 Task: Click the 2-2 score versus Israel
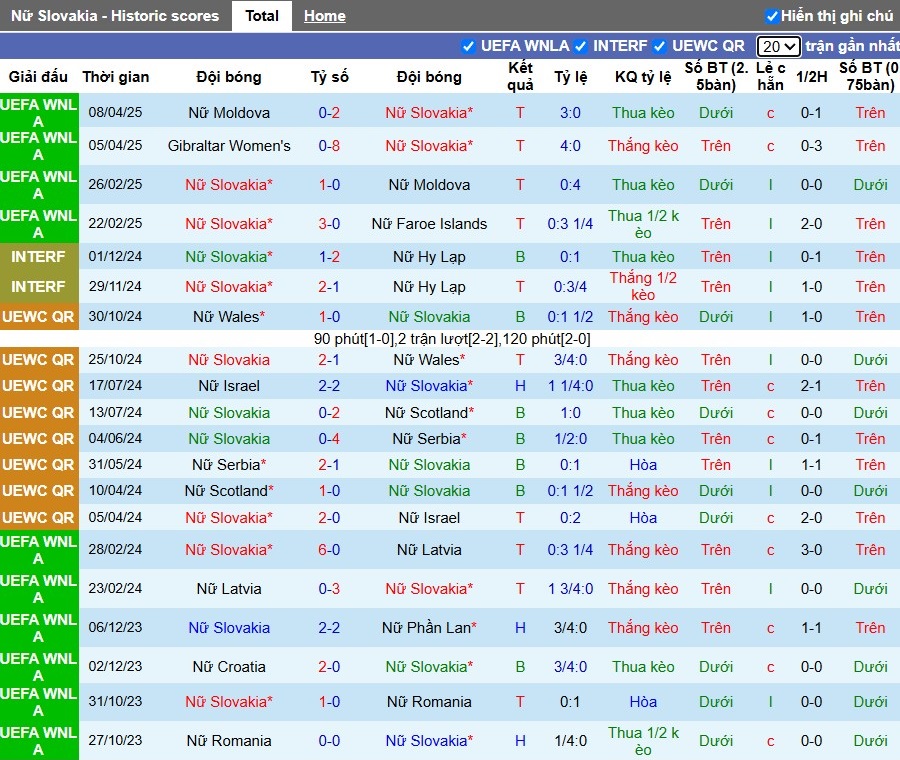tap(329, 386)
